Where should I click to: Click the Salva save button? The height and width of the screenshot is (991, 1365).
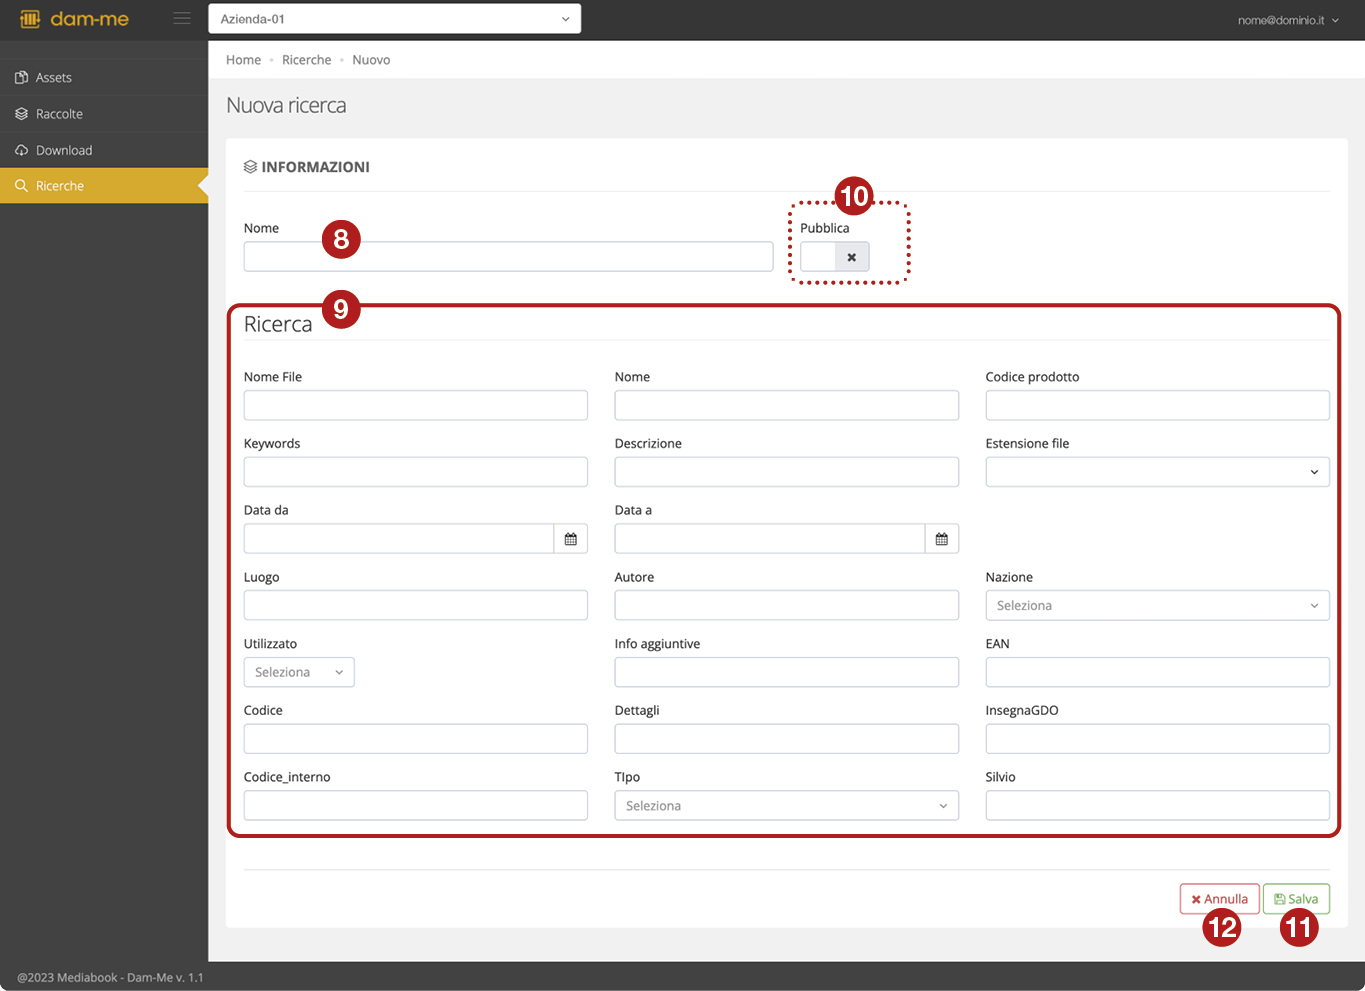[x=1296, y=899]
